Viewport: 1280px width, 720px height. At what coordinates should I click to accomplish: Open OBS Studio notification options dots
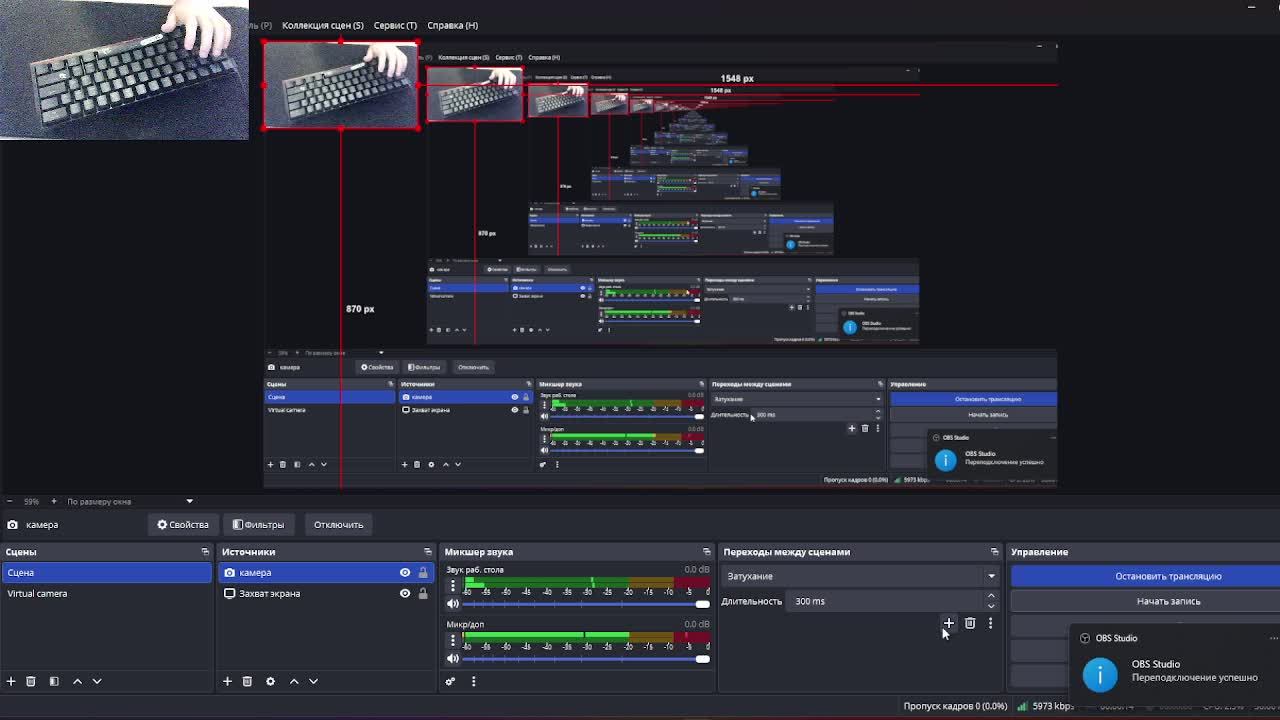pos(1273,638)
